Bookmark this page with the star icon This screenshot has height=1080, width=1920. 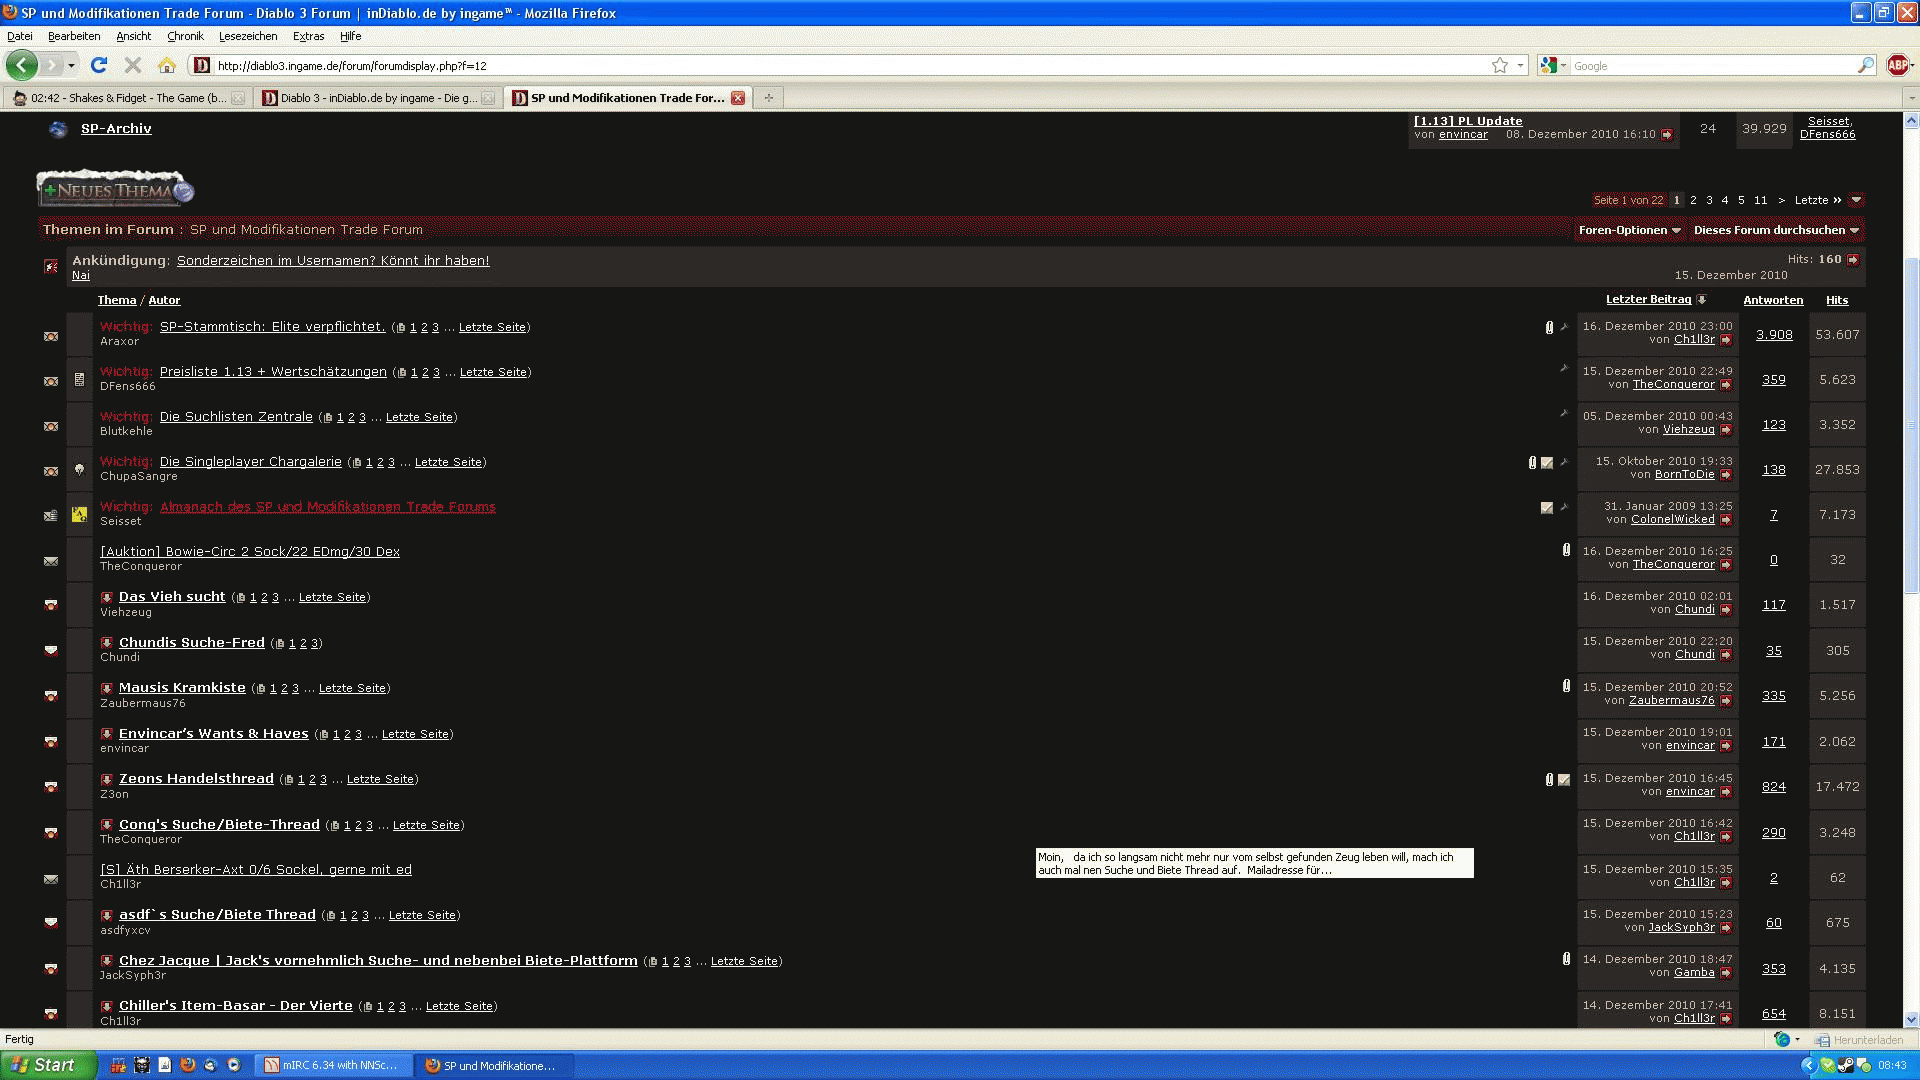(1499, 65)
